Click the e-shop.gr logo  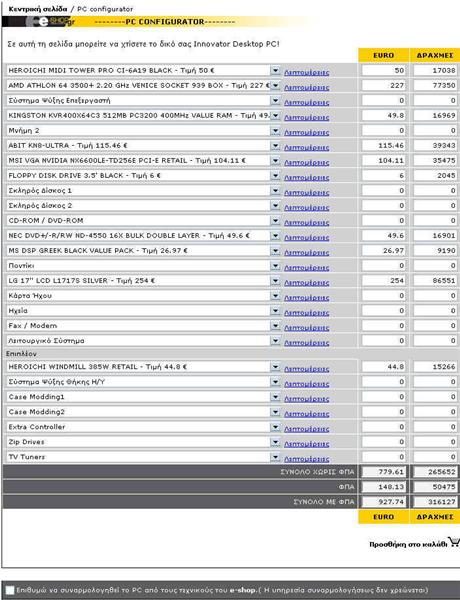click(x=50, y=21)
